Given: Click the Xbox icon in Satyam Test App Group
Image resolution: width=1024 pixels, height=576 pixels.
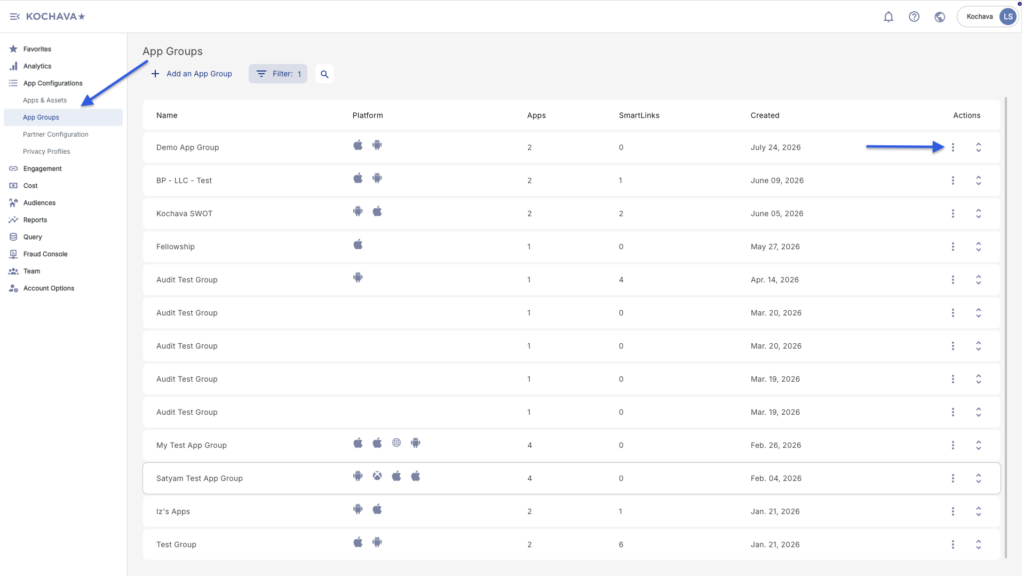Looking at the screenshot, I should [377, 476].
